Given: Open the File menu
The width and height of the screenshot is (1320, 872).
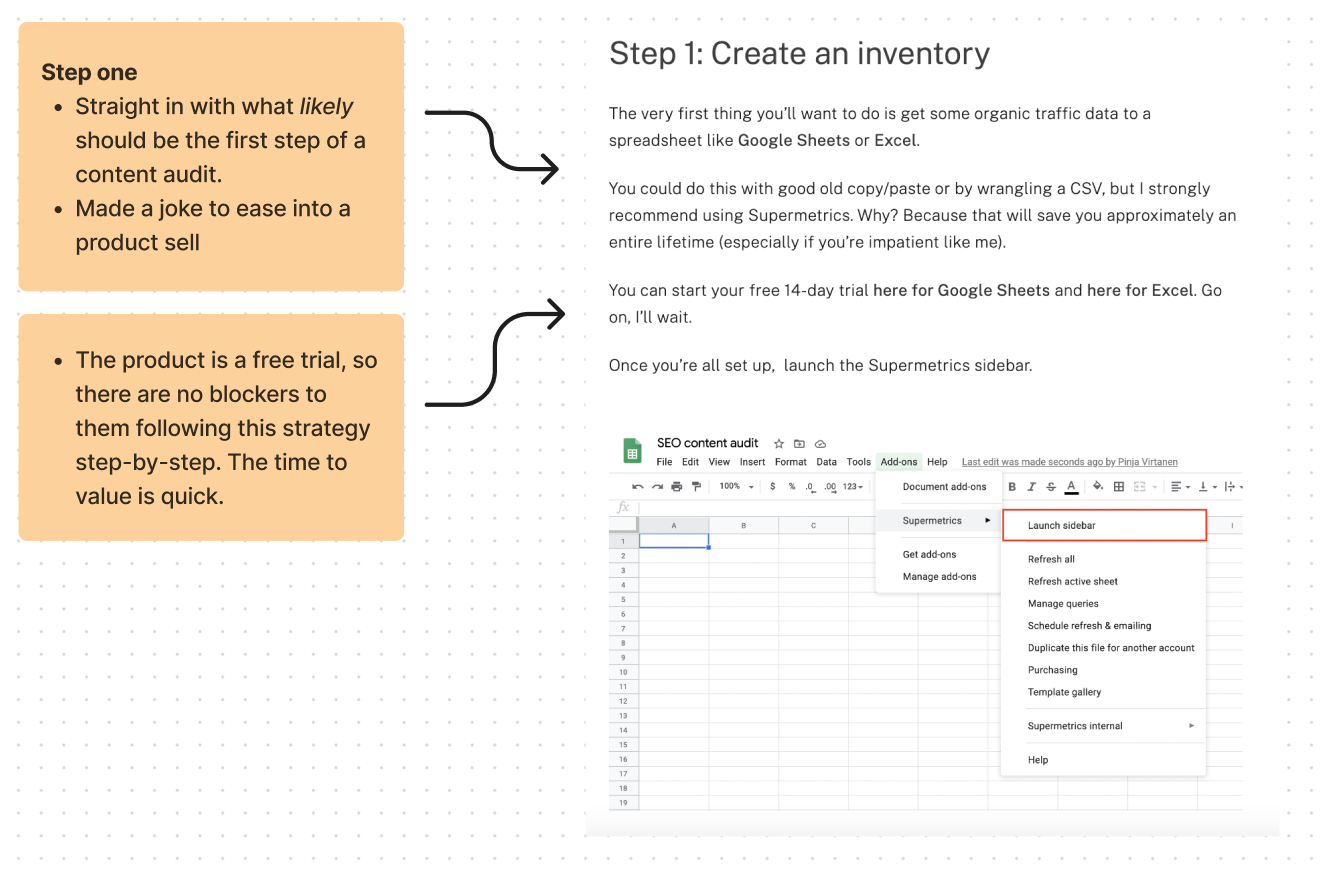Looking at the screenshot, I should (x=664, y=462).
